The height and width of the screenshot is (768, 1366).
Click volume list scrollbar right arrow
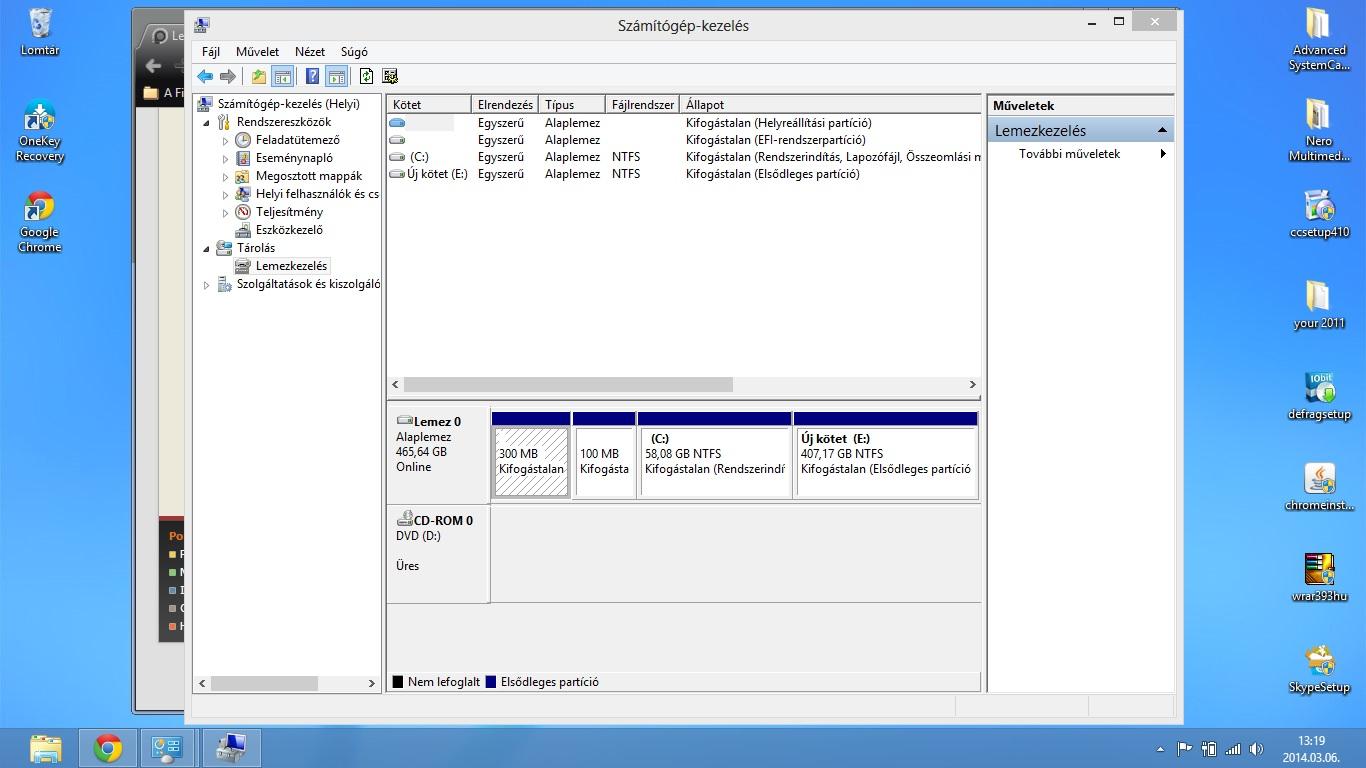[x=972, y=384]
